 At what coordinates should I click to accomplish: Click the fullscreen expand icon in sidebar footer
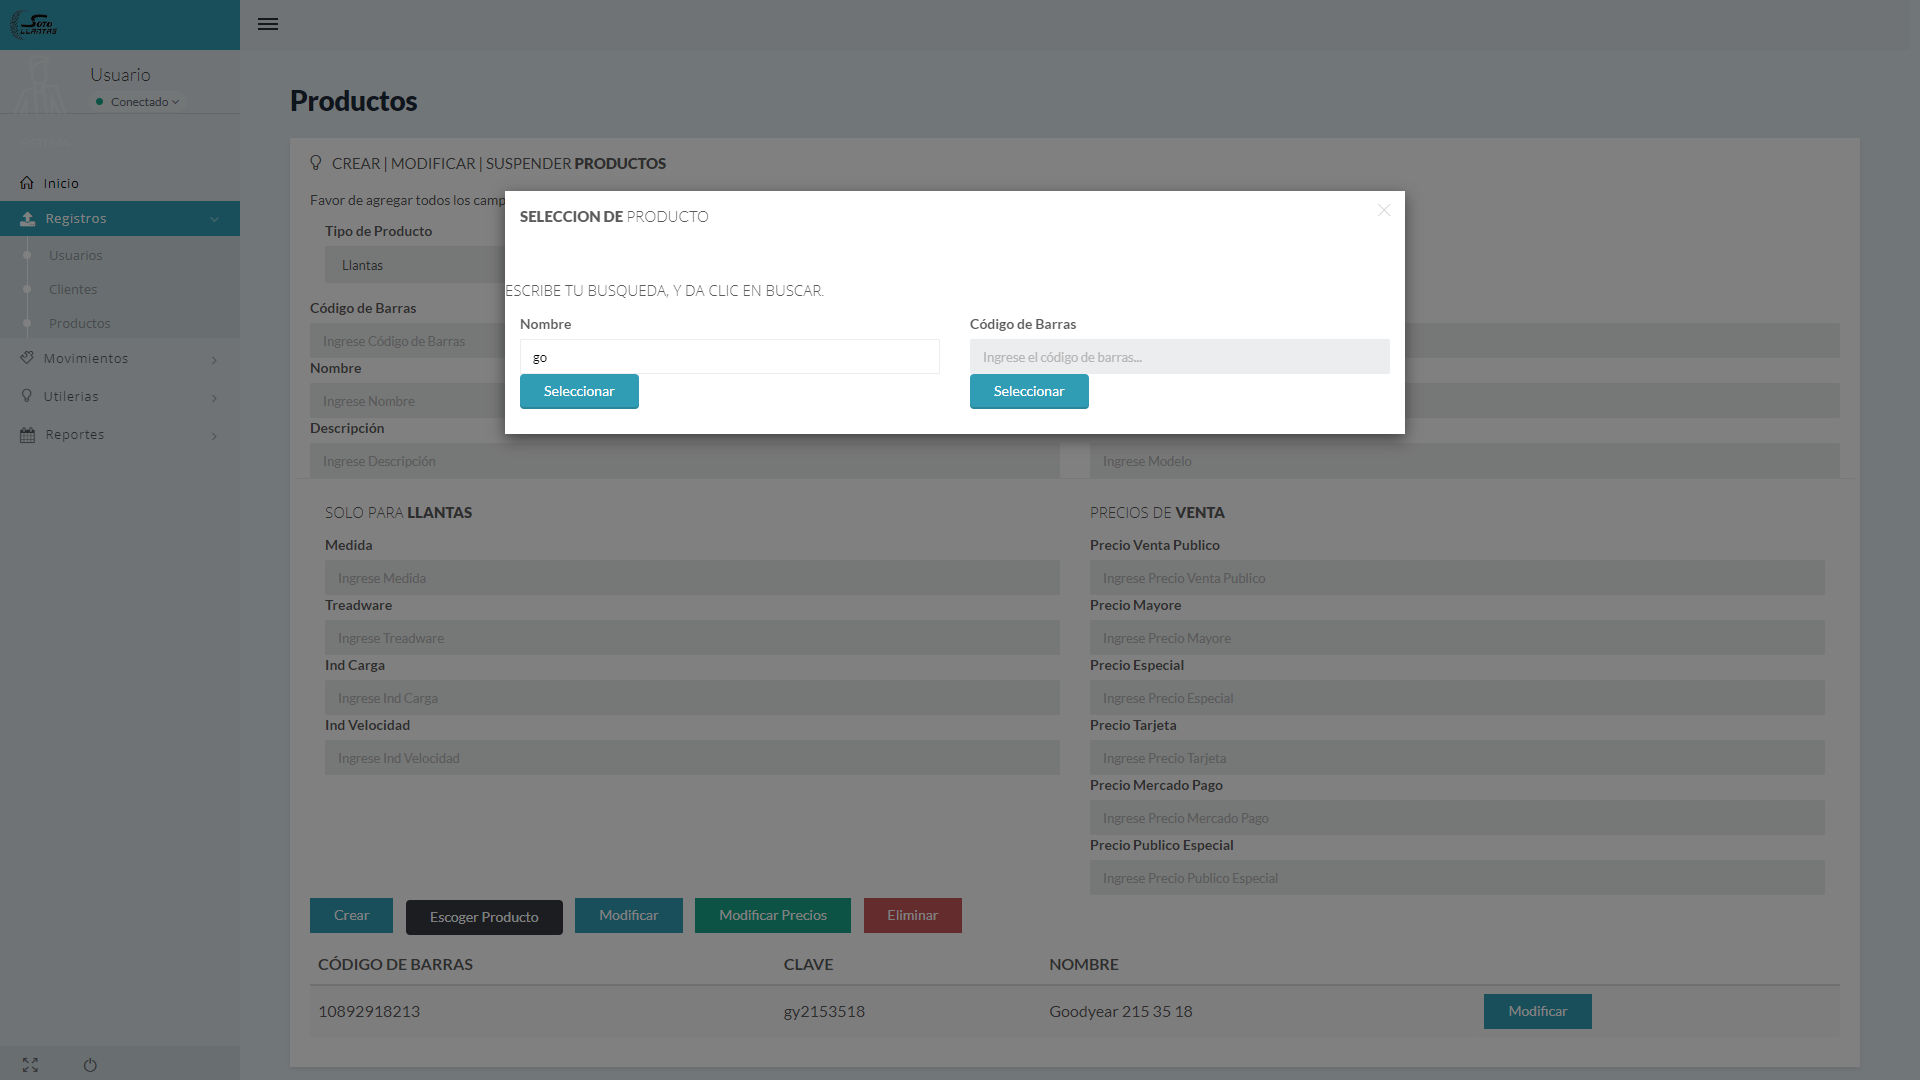coord(30,1065)
